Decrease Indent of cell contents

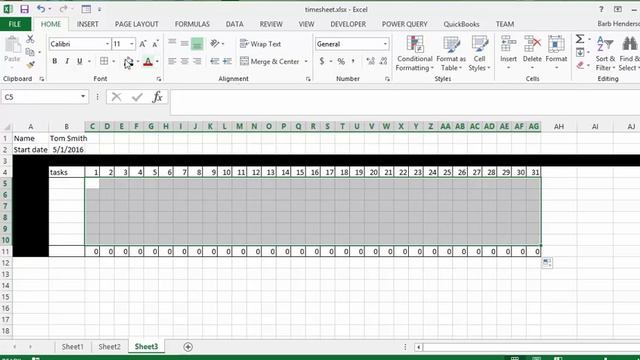click(215, 61)
